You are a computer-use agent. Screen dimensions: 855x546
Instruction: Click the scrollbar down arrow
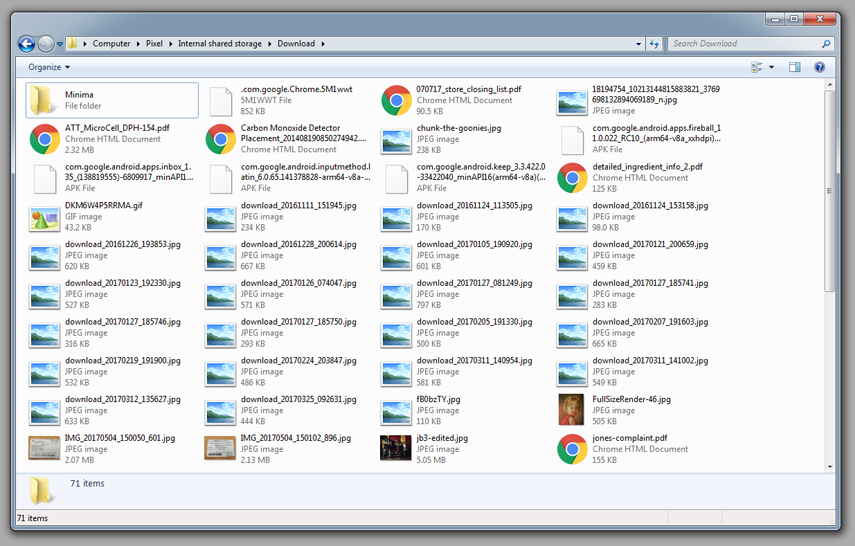coord(829,467)
